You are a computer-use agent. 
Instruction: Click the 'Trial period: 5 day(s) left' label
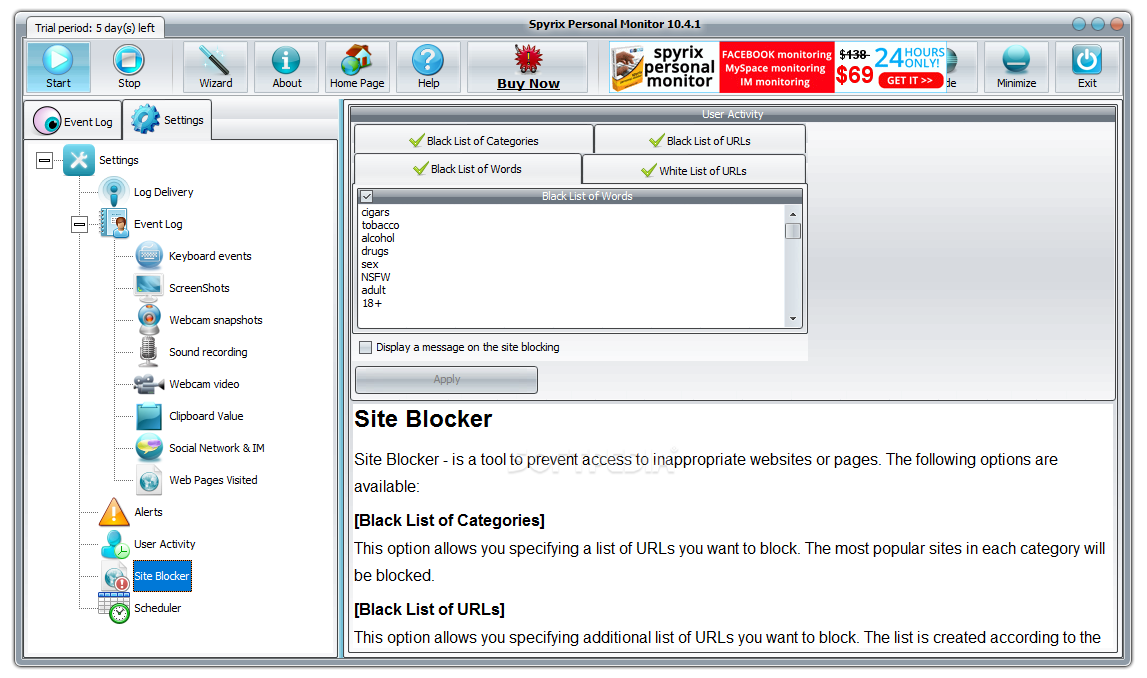click(95, 28)
